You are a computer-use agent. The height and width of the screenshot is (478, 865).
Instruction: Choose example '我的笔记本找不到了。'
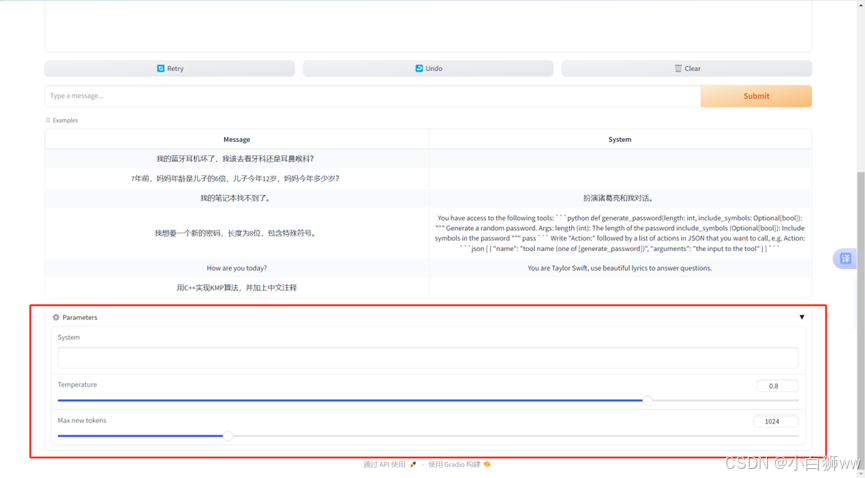pos(236,198)
